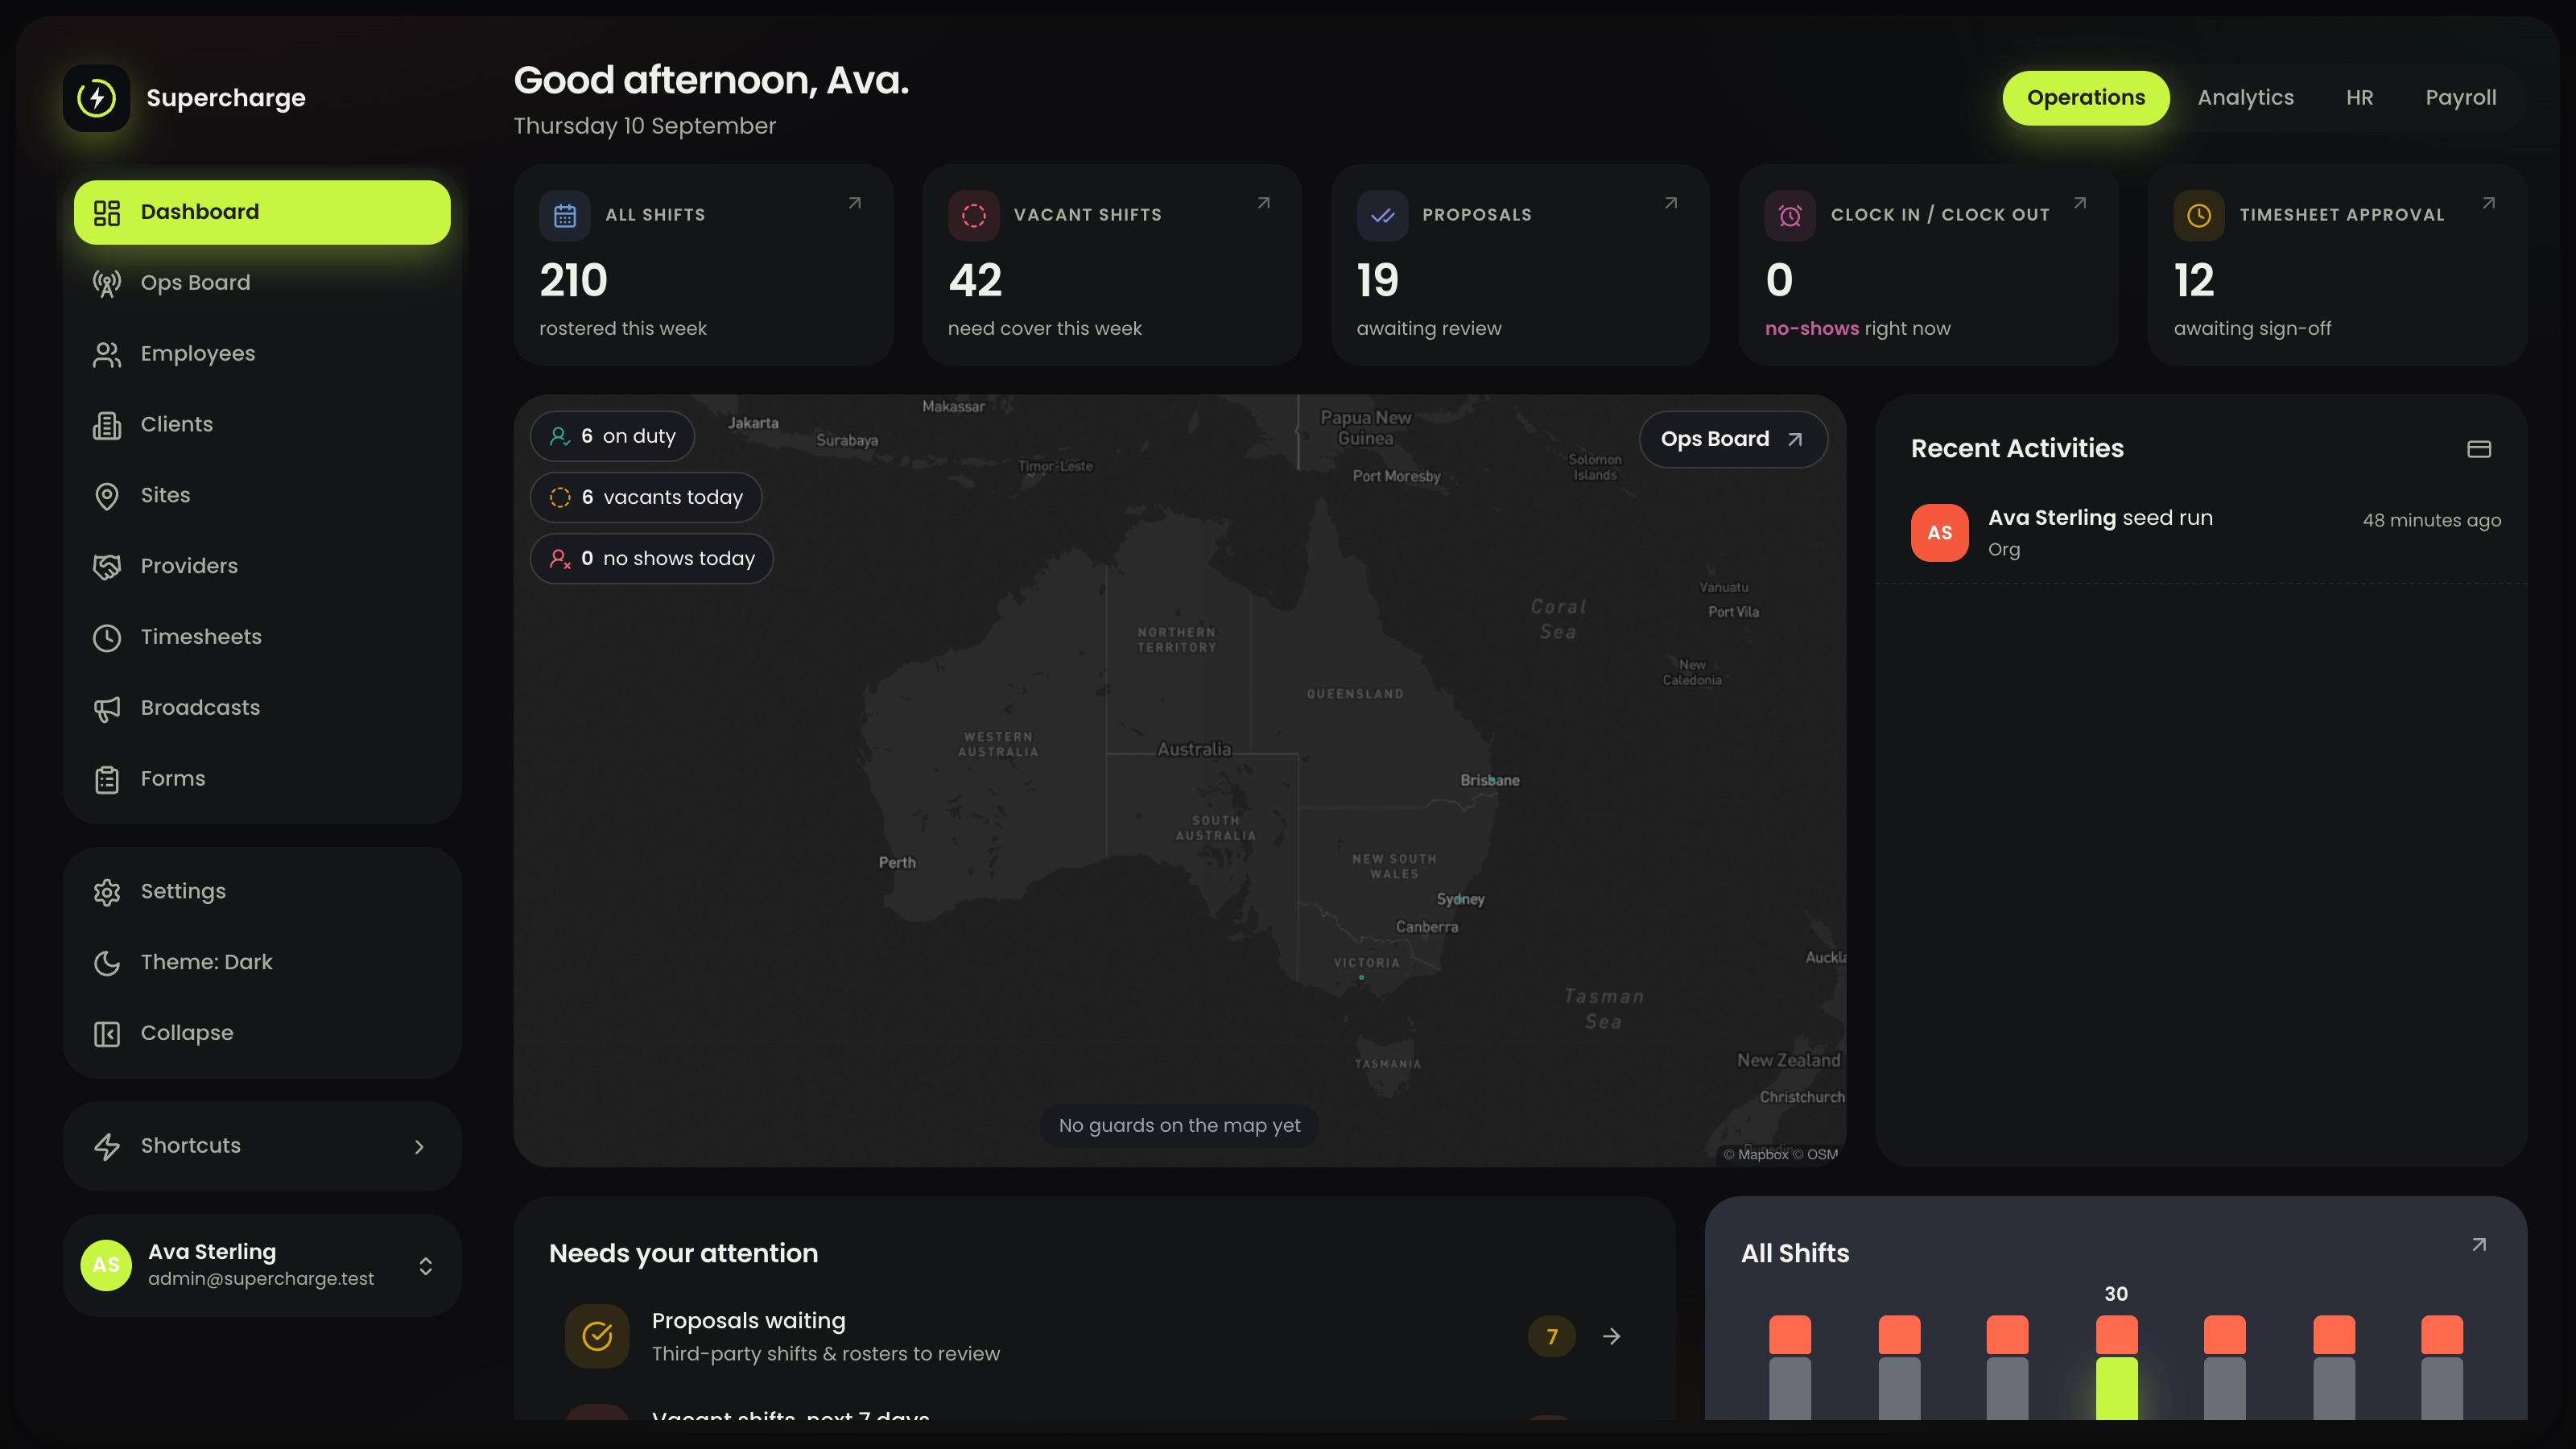Open Ava Sterling account switcher arrows
This screenshot has width=2576, height=1449.
pyautogui.click(x=426, y=1266)
